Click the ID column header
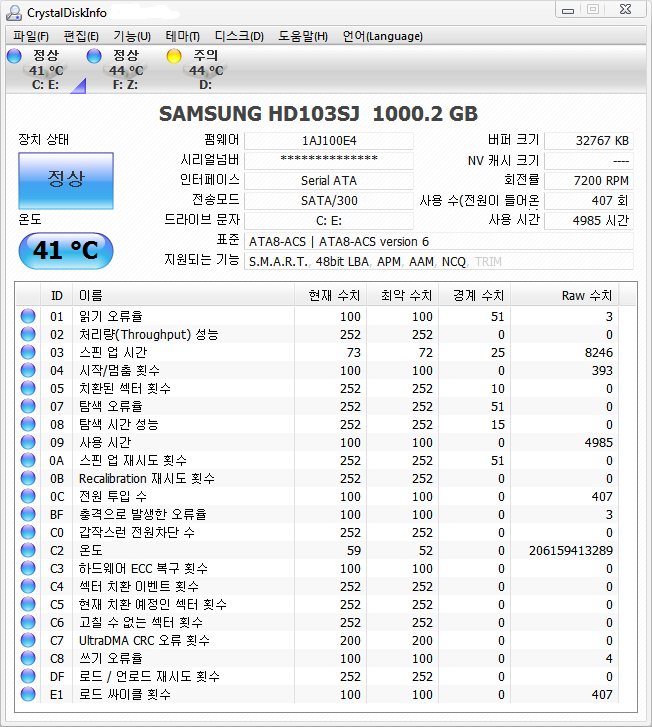Screen dimensions: 652x727 coord(57,296)
